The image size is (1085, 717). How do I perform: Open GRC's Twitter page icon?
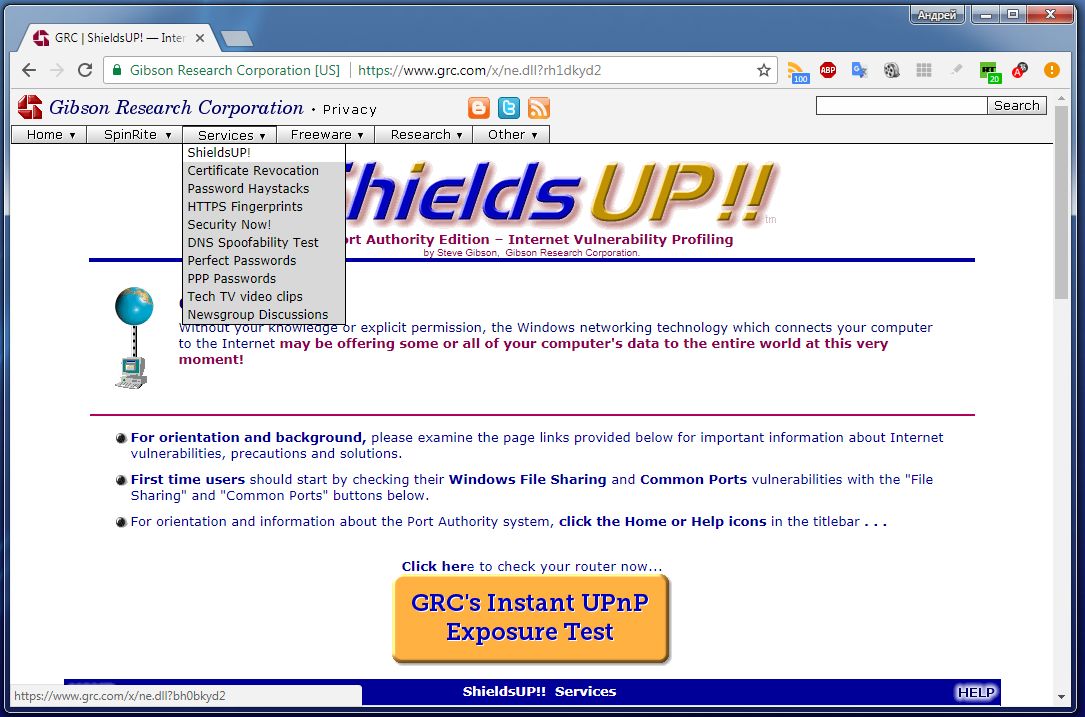pos(509,108)
